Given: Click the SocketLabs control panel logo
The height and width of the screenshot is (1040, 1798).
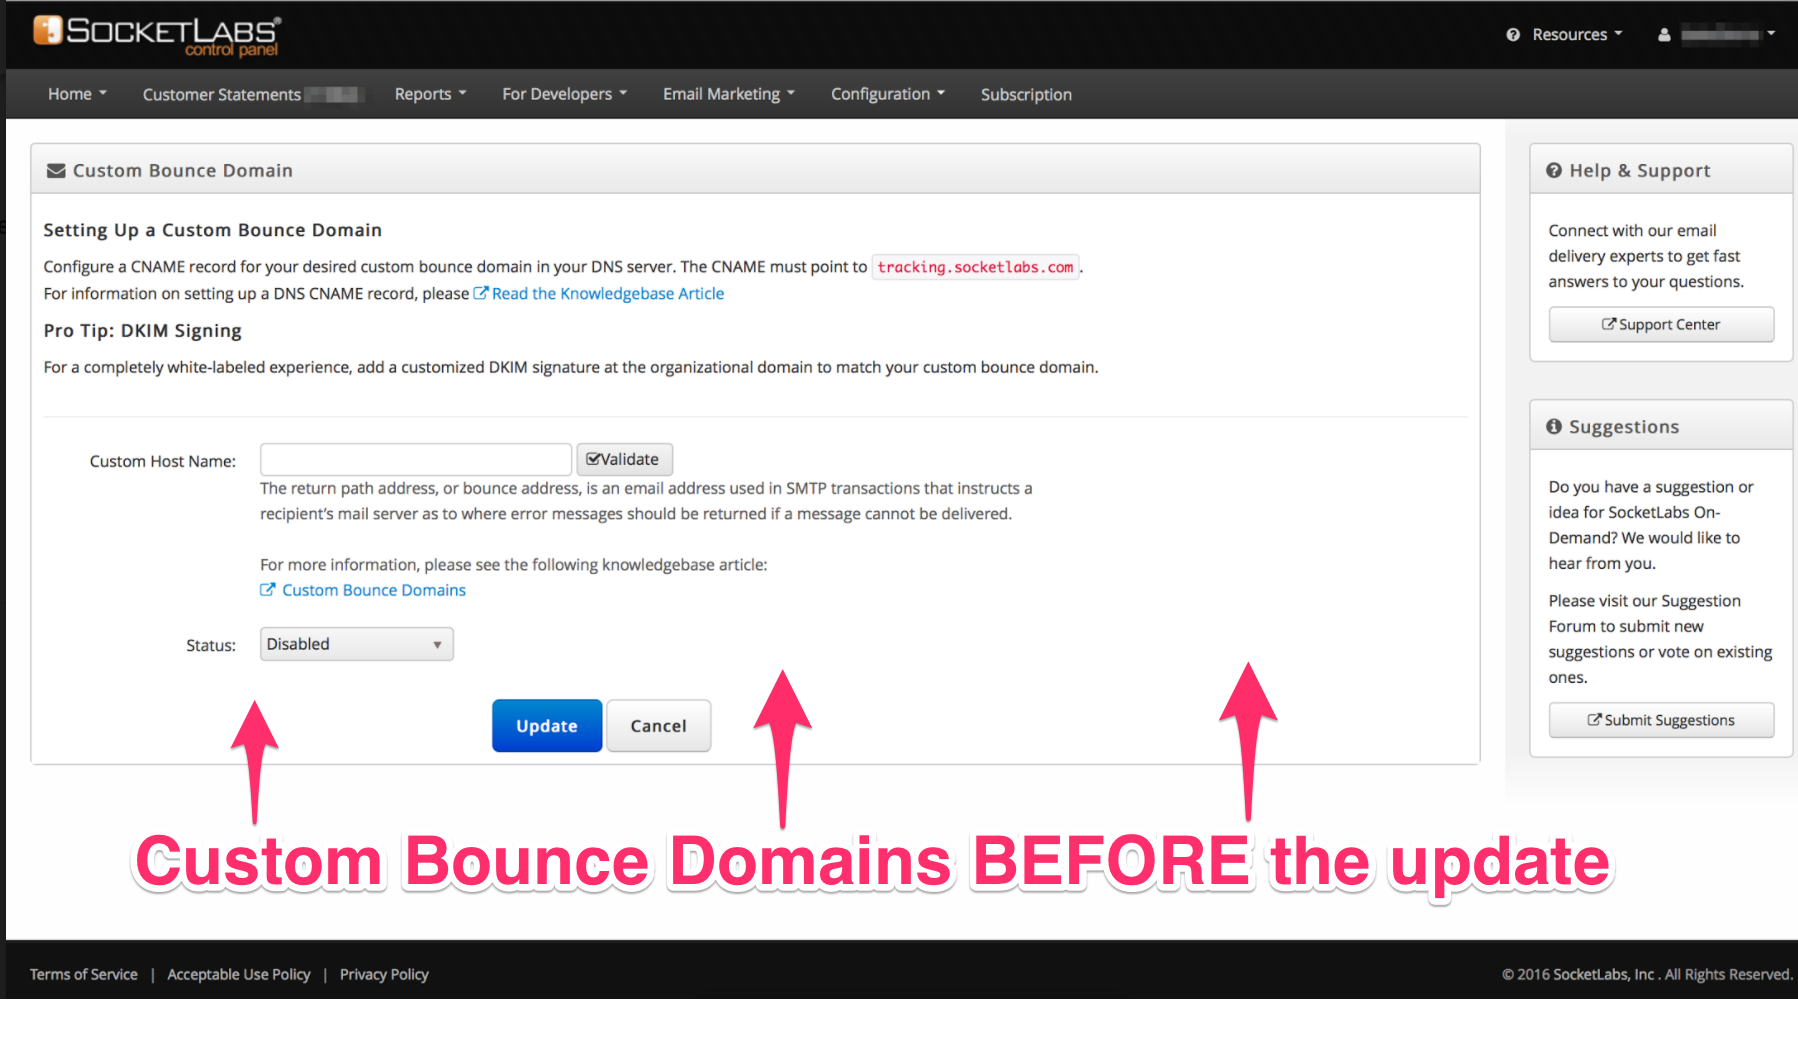Looking at the screenshot, I should click(157, 35).
